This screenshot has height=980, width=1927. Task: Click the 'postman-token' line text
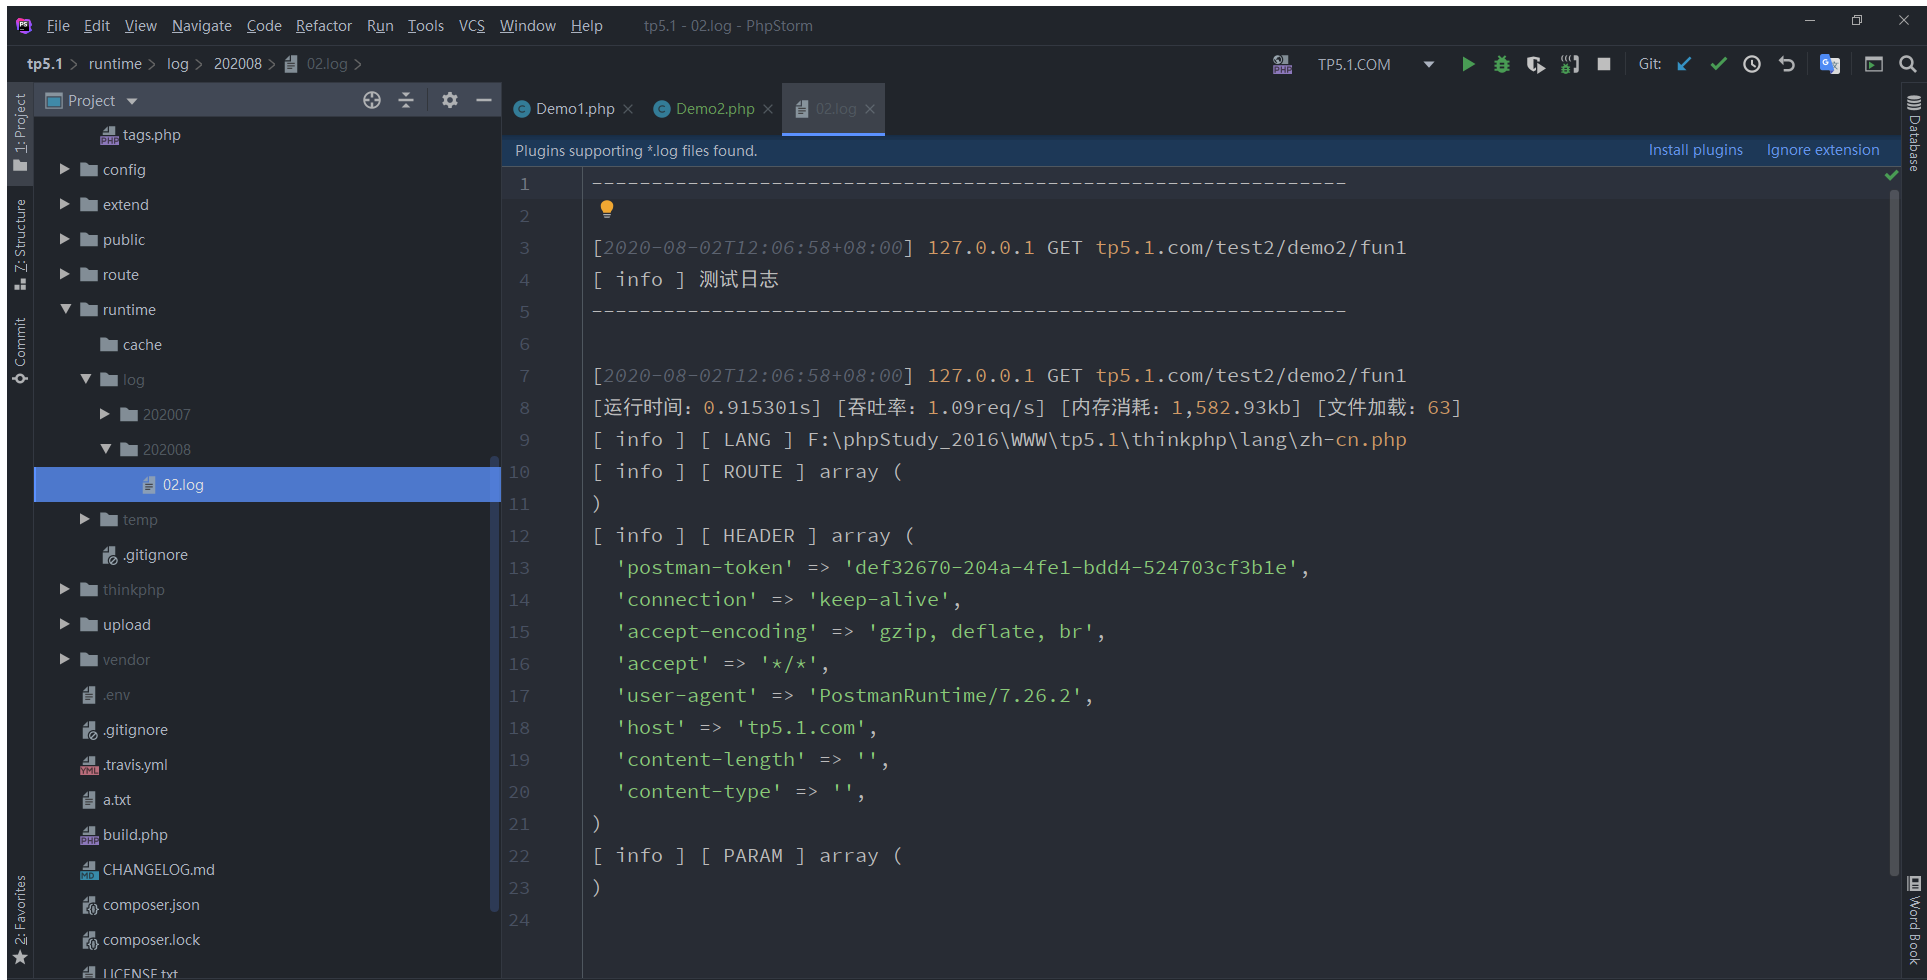point(963,568)
